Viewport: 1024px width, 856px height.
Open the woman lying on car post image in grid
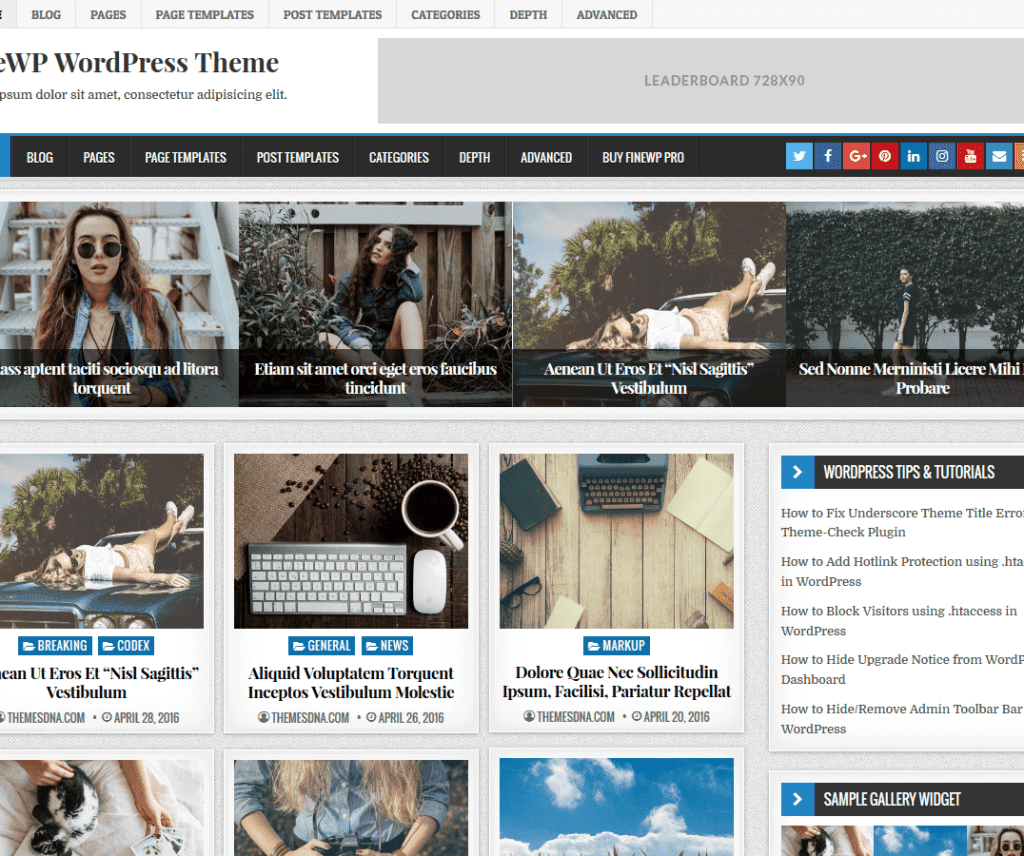(102, 541)
